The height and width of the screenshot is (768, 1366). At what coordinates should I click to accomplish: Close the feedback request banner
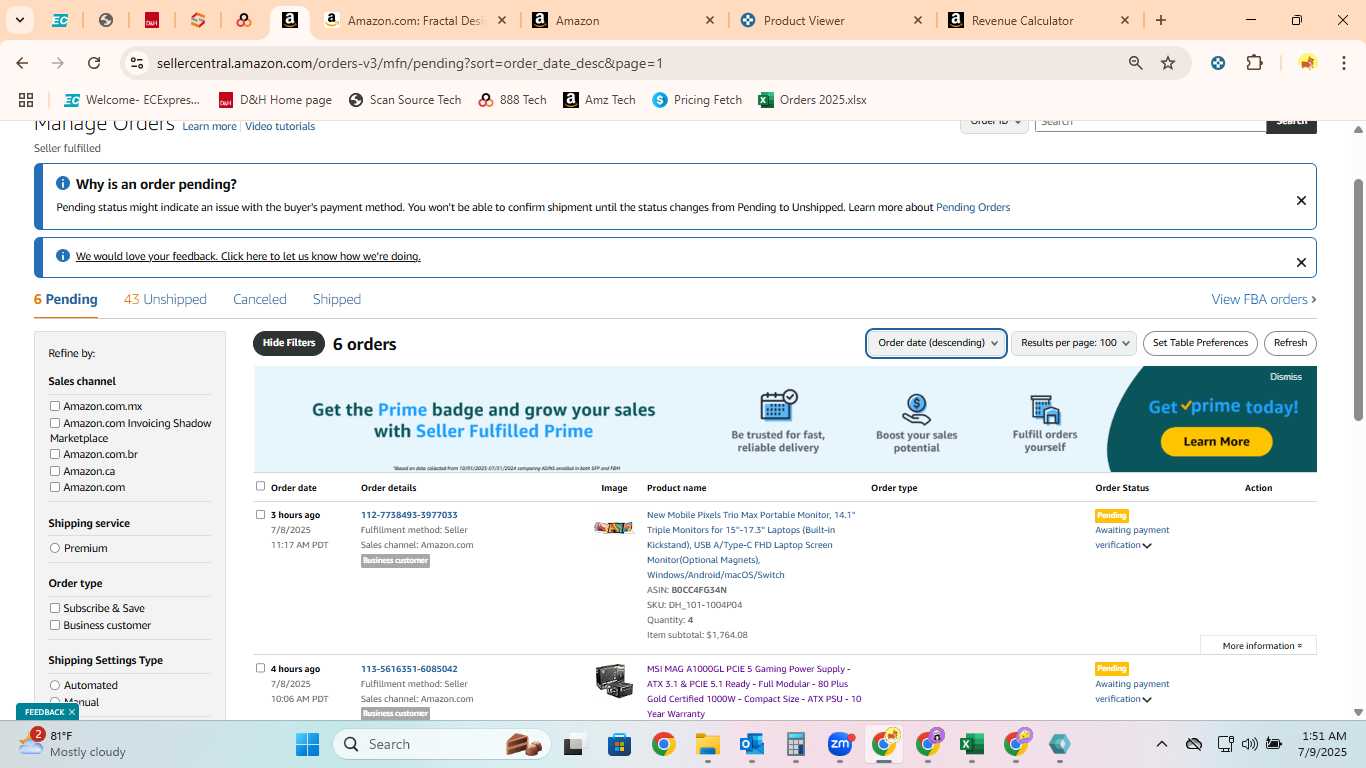pos(1301,262)
